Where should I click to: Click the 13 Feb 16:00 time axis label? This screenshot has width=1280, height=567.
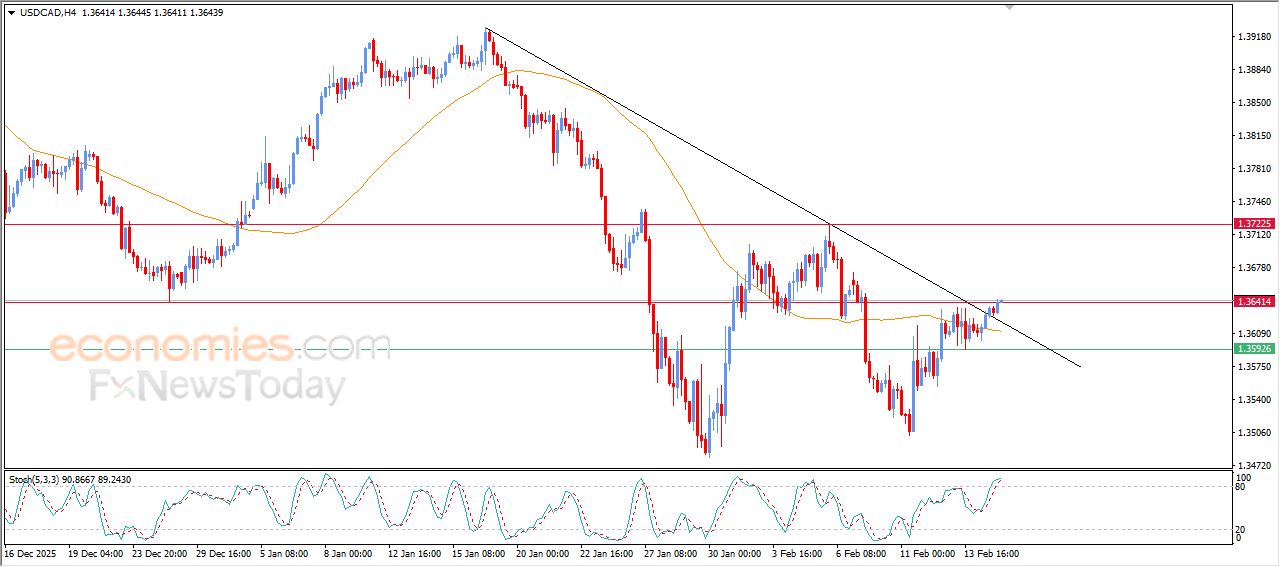991,553
